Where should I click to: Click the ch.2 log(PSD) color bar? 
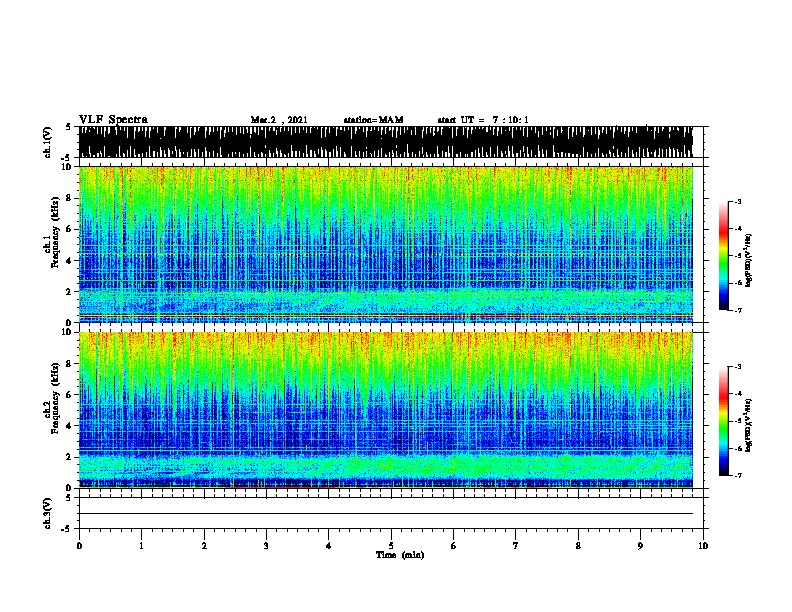[724, 421]
